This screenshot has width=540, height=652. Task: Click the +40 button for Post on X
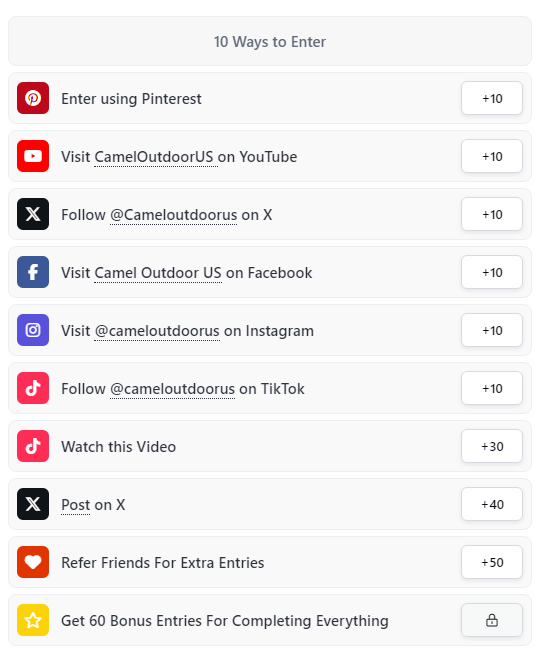pyautogui.click(x=492, y=504)
